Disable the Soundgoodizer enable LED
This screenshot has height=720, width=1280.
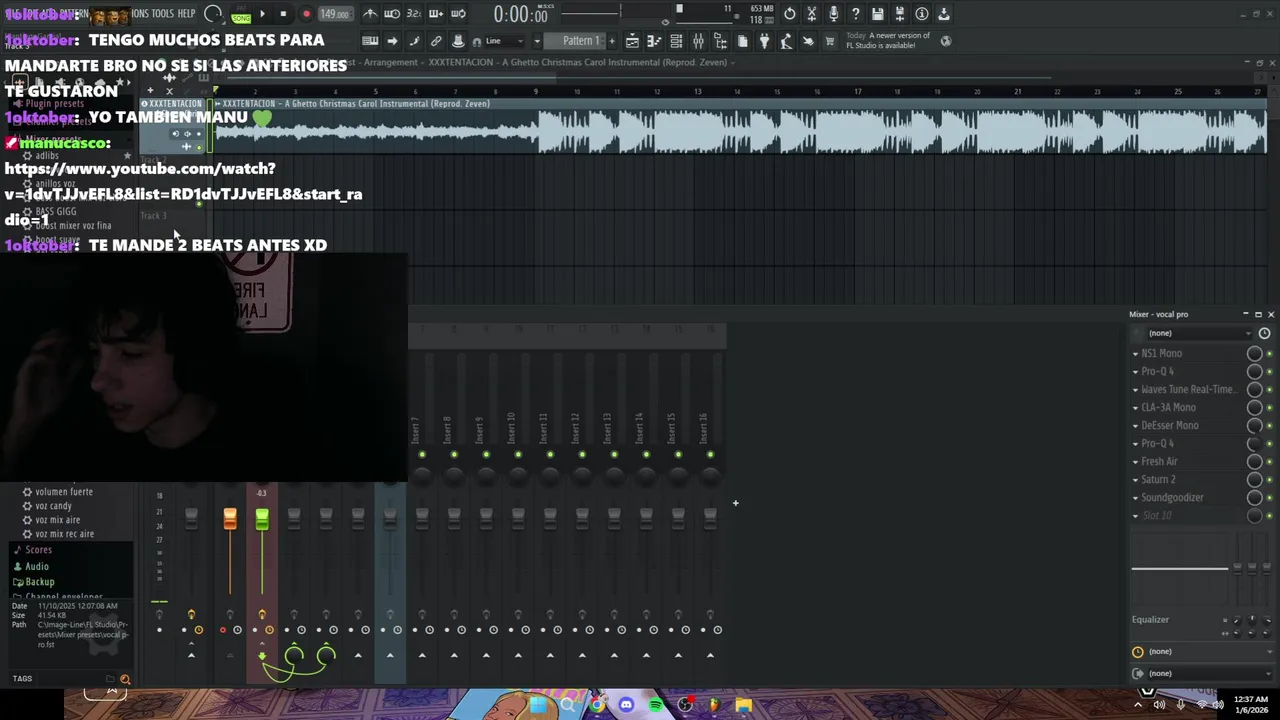click(x=1269, y=498)
